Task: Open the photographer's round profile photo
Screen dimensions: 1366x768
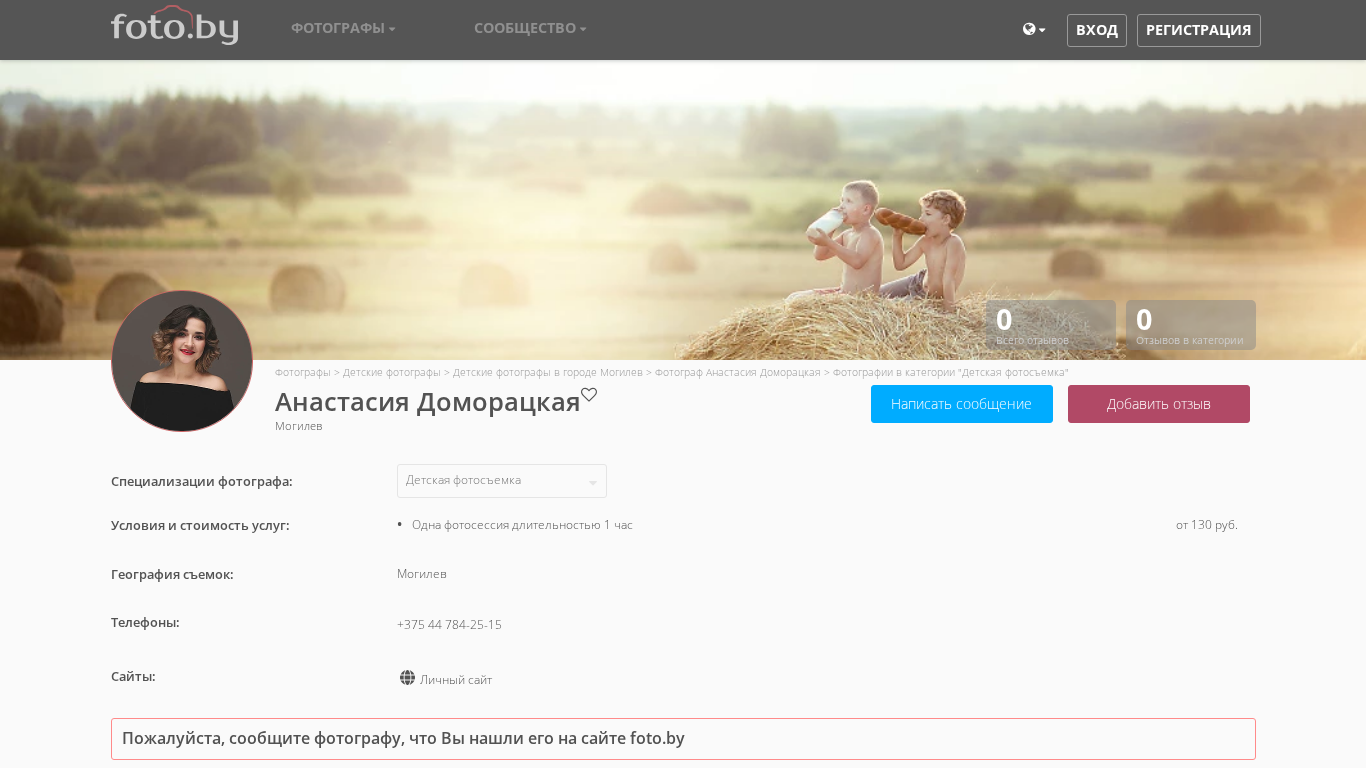Action: (182, 361)
